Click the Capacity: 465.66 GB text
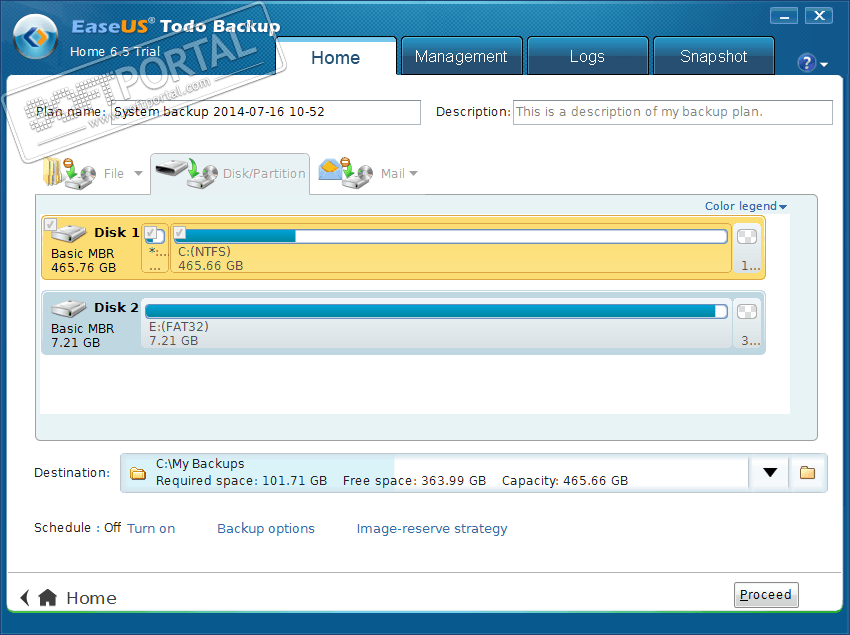Viewport: 850px width, 635px height. tap(565, 481)
